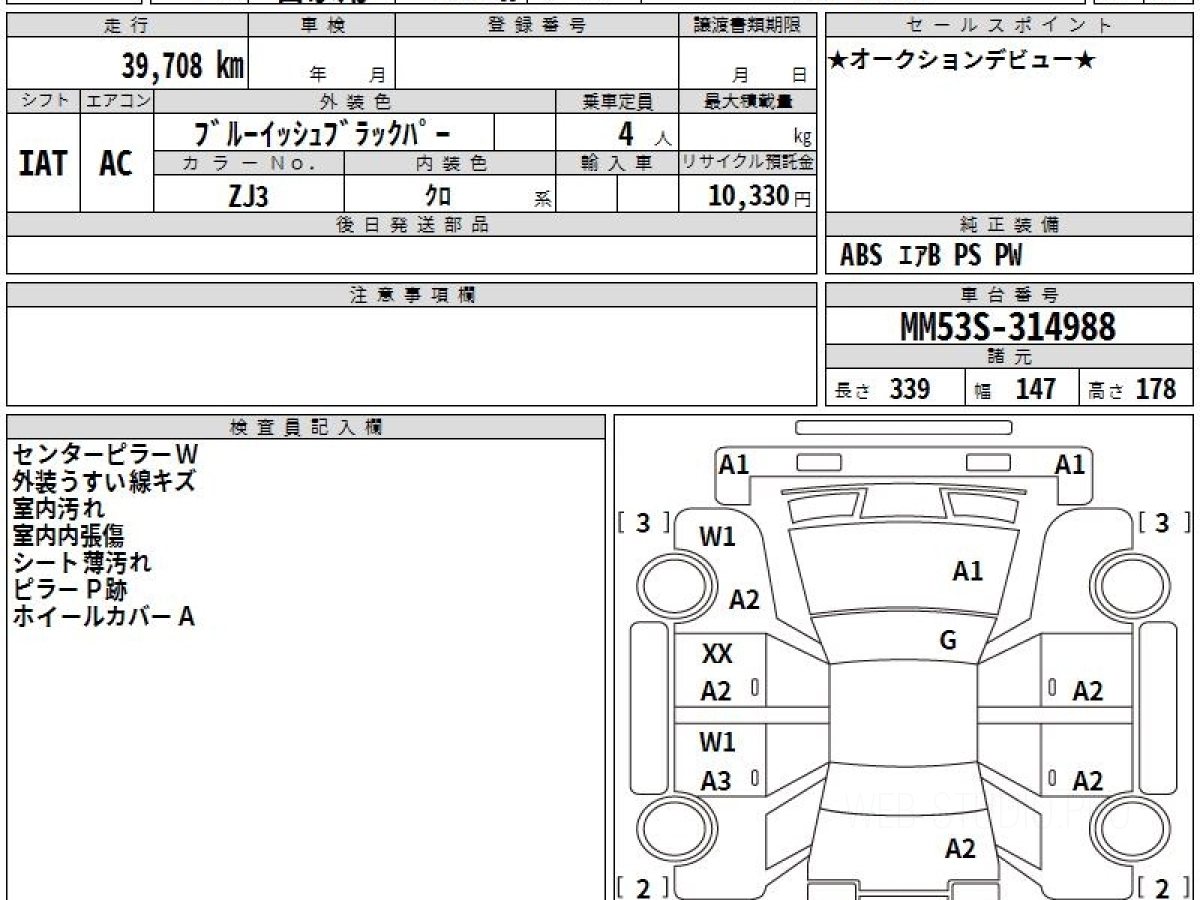The image size is (1200, 900).
Task: Click the A2 mark under XX
Action: [716, 691]
